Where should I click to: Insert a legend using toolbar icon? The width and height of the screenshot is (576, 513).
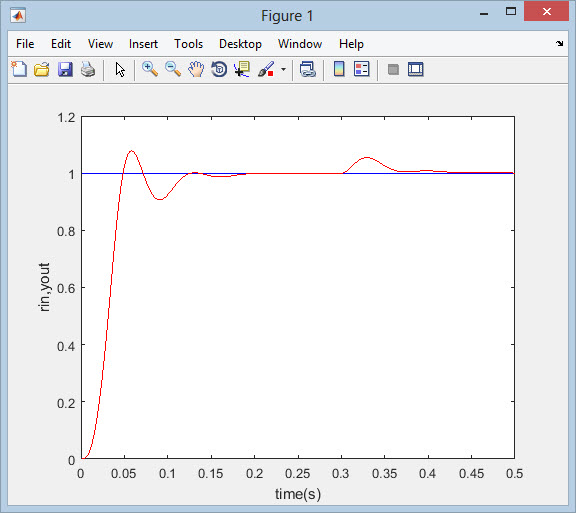click(x=361, y=69)
